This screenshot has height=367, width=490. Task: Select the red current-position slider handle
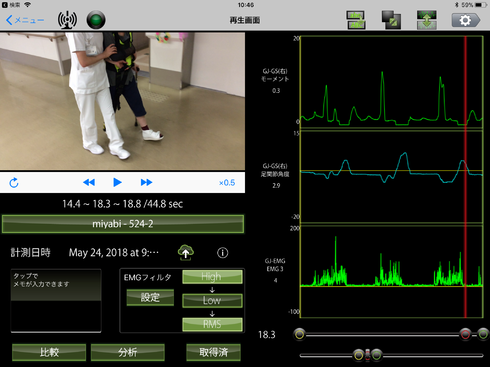[x=465, y=334]
